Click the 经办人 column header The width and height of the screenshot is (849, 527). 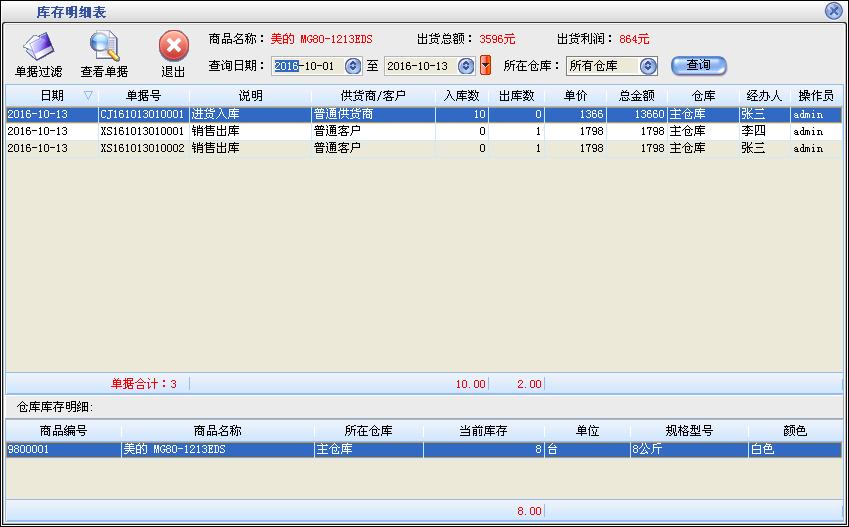pos(763,96)
